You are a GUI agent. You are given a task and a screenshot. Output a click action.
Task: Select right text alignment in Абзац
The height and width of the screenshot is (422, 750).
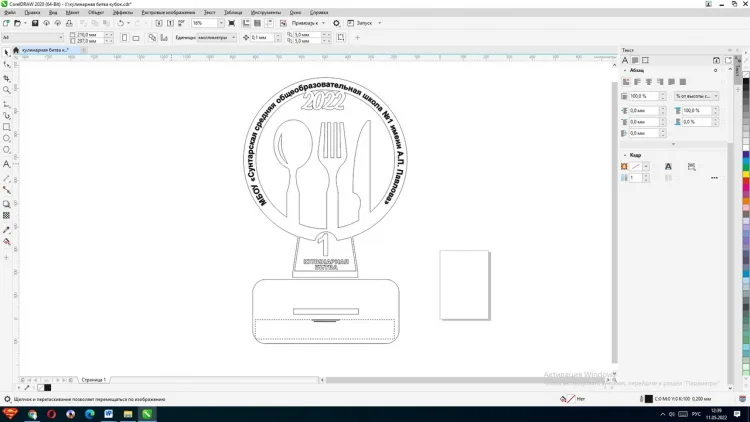point(660,82)
